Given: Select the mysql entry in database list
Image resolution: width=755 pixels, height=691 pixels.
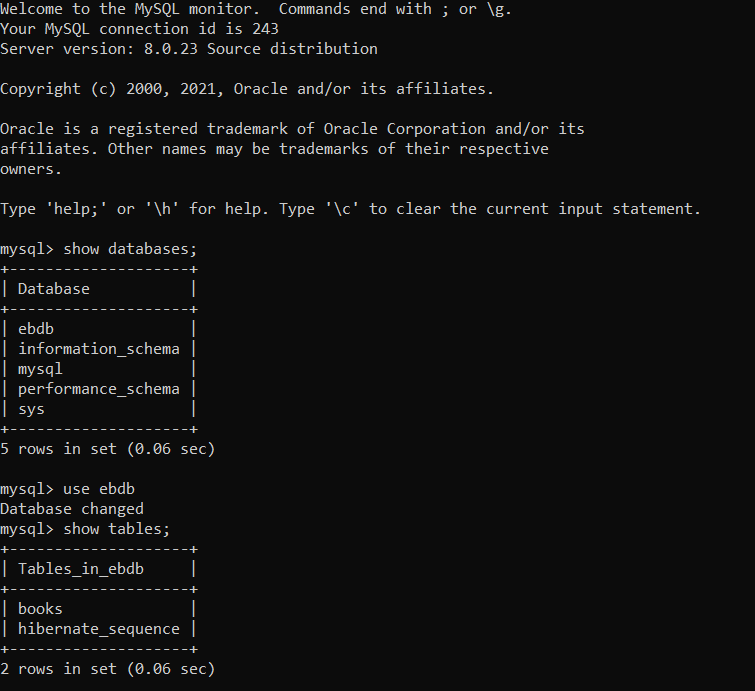Looking at the screenshot, I should (40, 369).
